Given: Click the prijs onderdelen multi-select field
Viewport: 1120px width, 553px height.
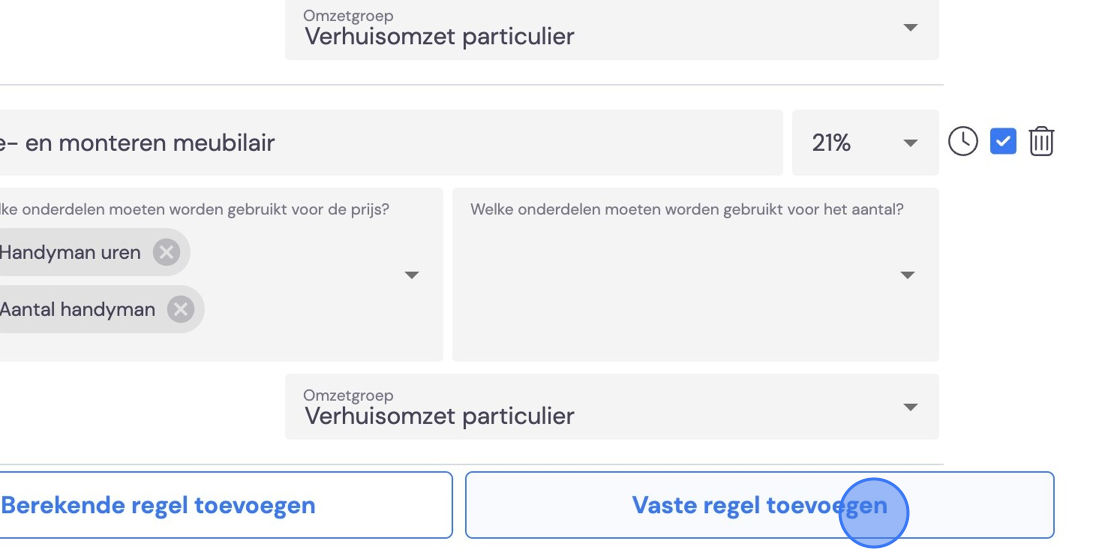Looking at the screenshot, I should tap(221, 274).
